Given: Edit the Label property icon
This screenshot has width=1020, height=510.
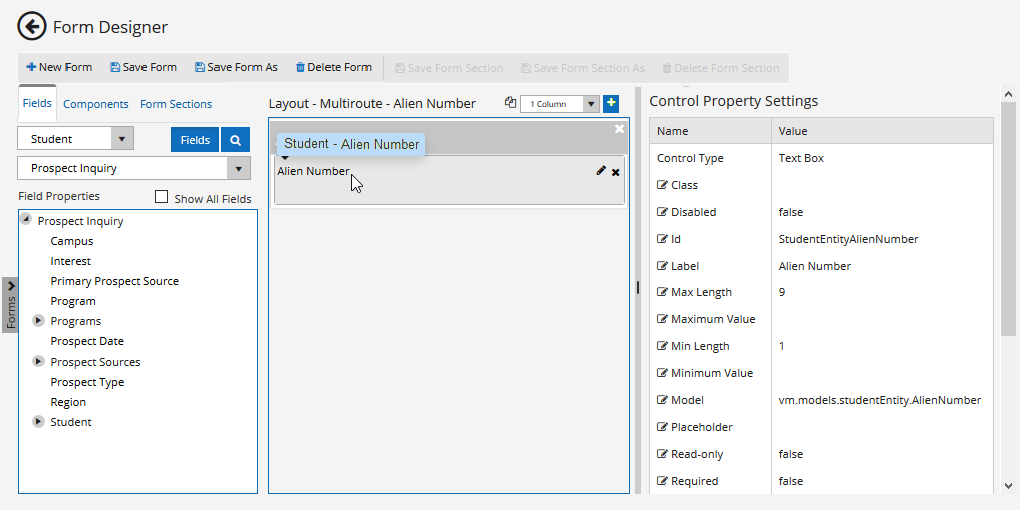Looking at the screenshot, I should 662,266.
